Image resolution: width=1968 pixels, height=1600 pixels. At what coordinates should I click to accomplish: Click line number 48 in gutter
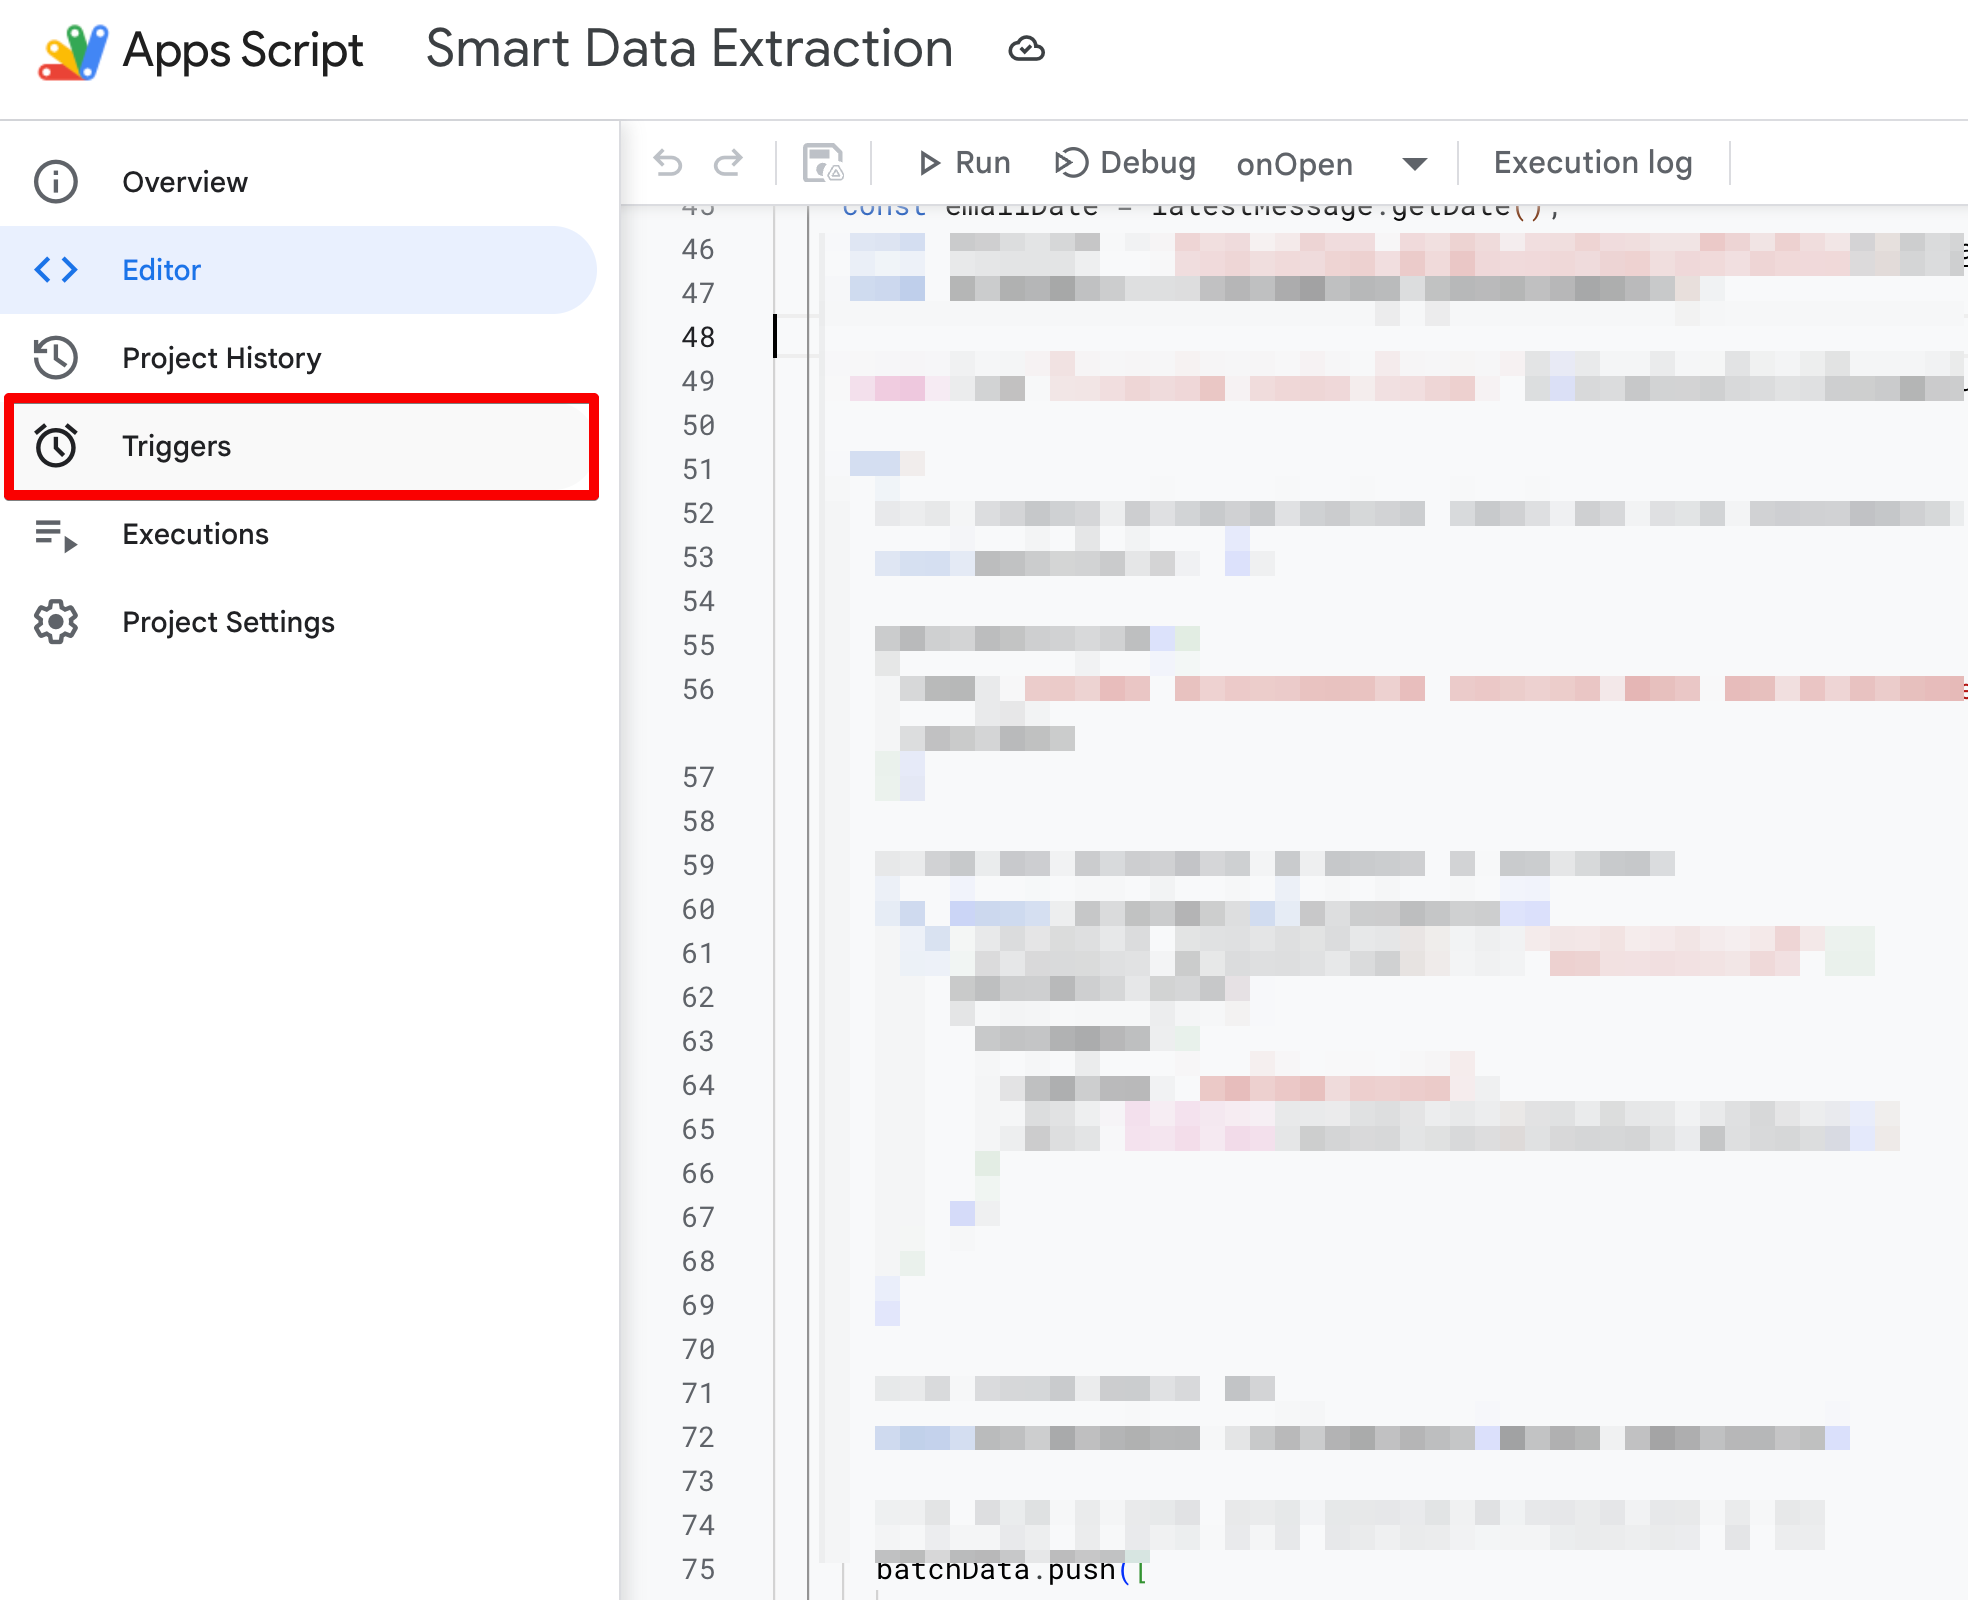(x=698, y=337)
